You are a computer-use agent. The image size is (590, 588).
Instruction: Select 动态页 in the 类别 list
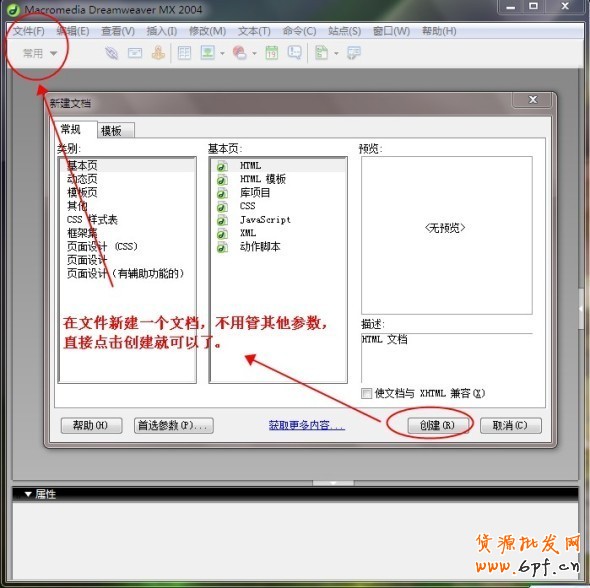(82, 179)
